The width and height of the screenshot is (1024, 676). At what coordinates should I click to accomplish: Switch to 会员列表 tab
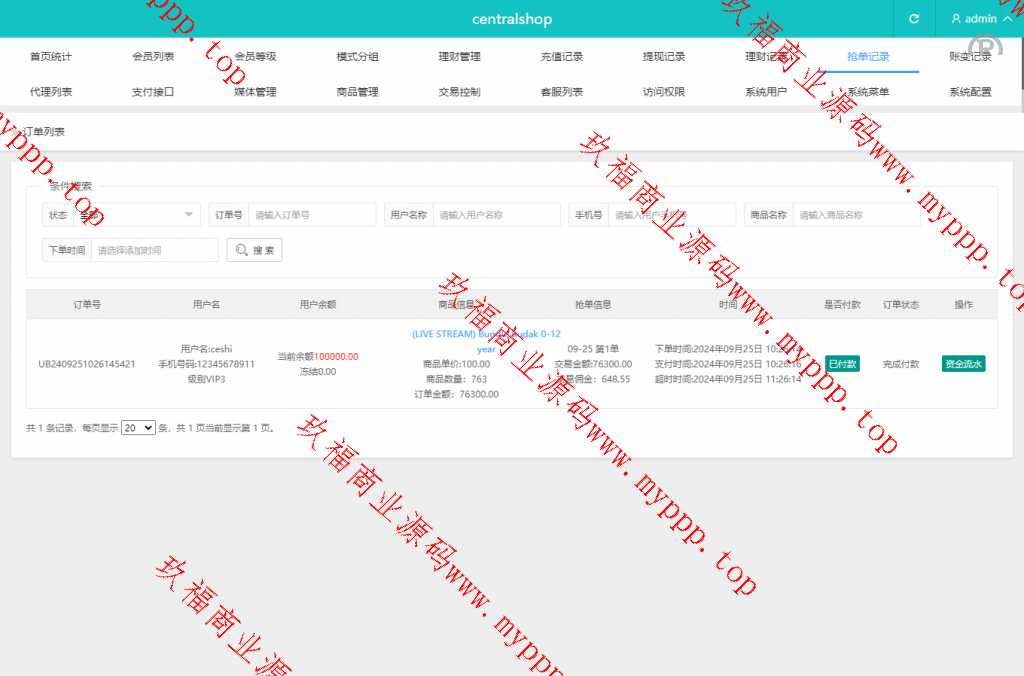click(153, 57)
